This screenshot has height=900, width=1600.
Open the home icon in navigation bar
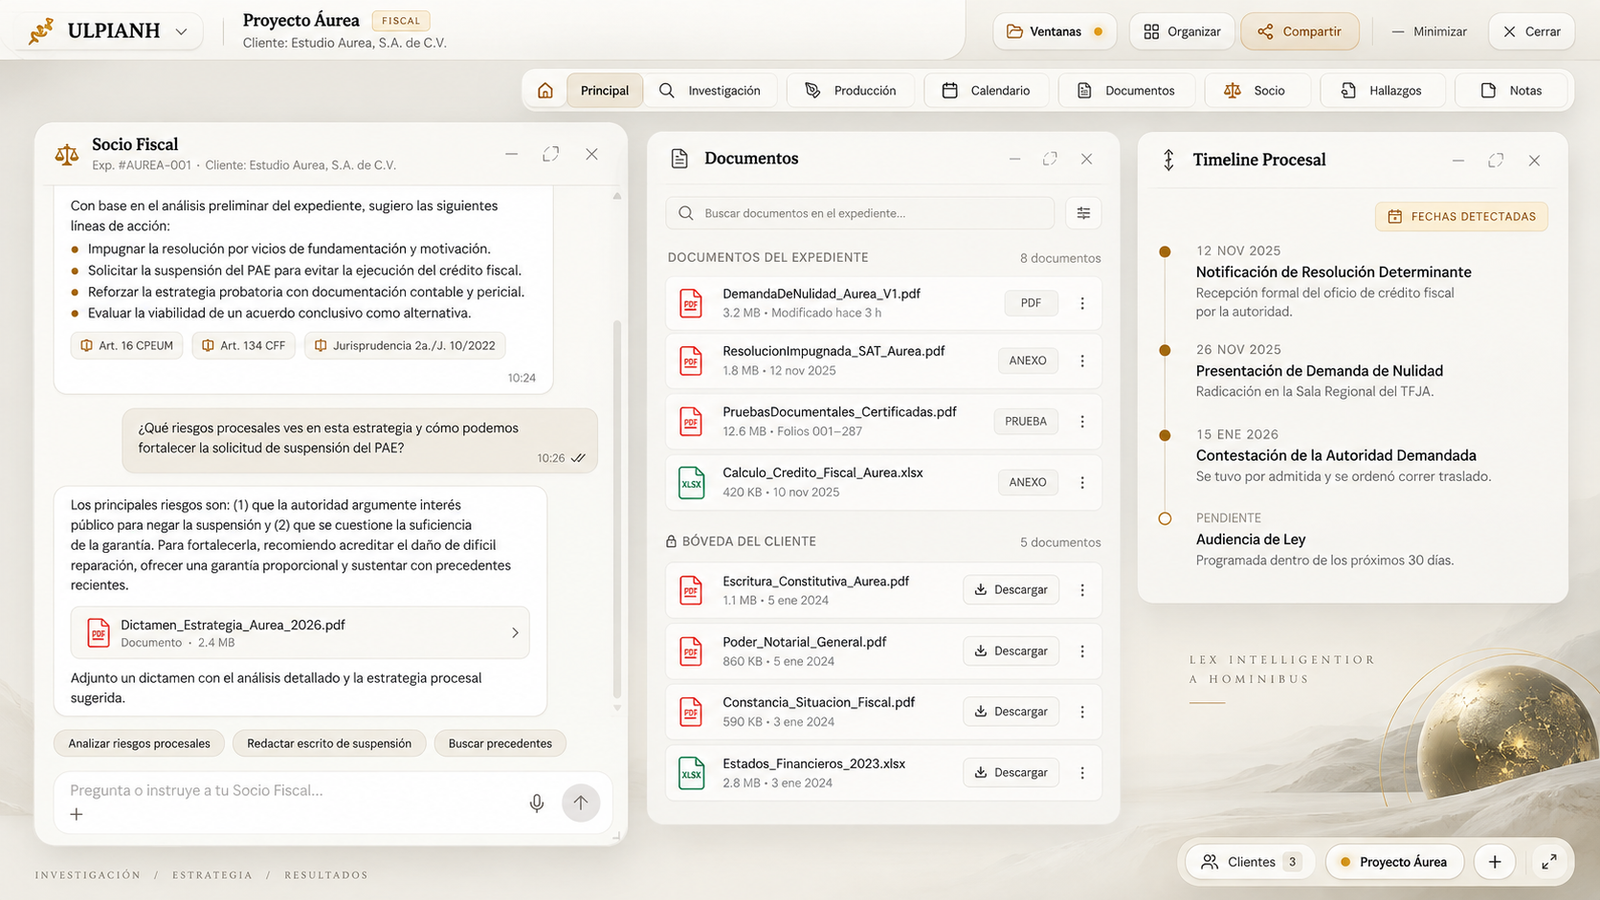[545, 90]
